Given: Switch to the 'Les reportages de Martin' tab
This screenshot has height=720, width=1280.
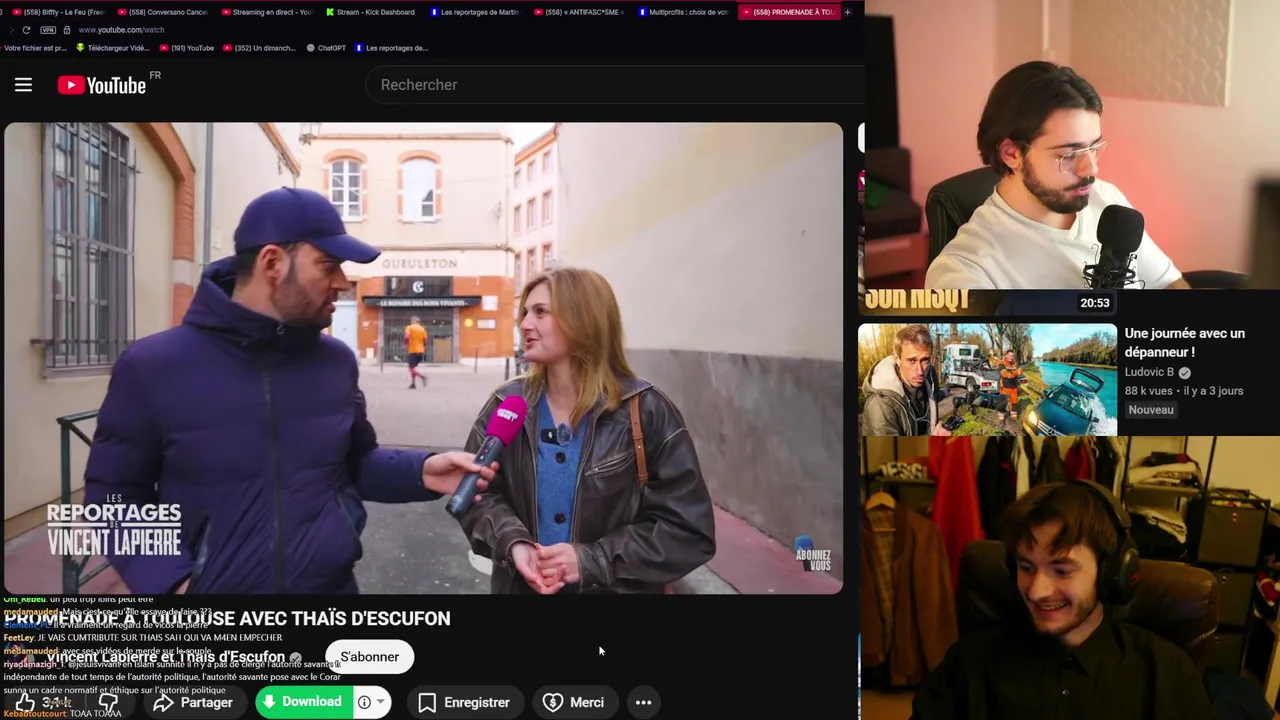Looking at the screenshot, I should click(474, 12).
